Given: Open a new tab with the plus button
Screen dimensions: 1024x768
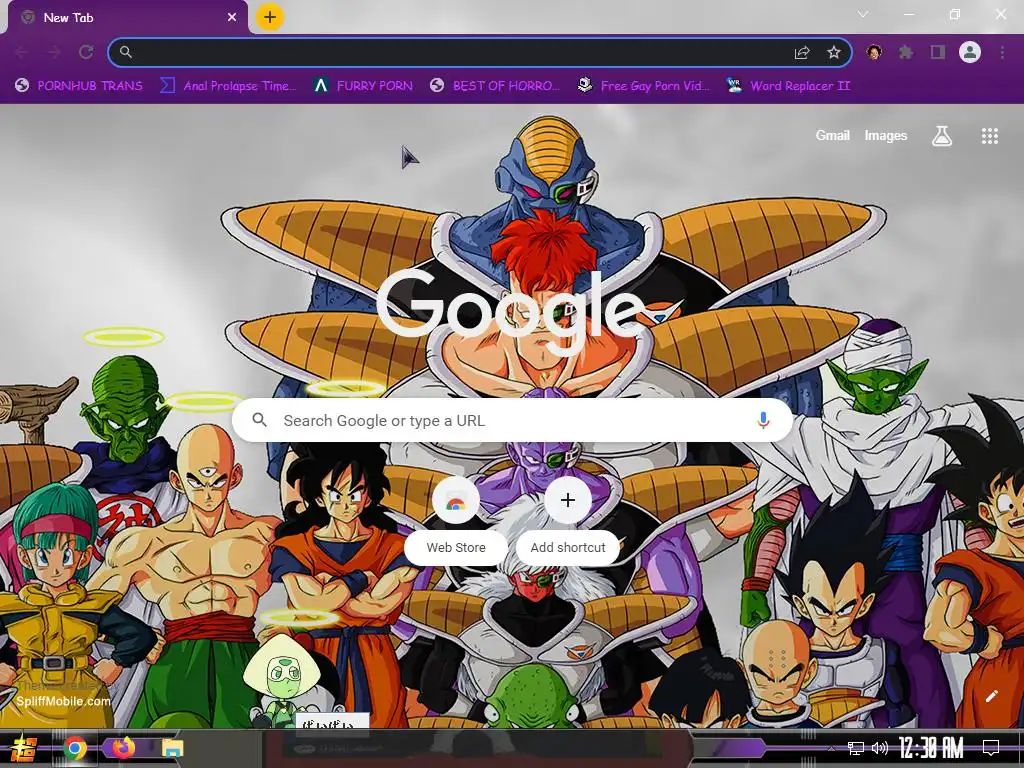Looking at the screenshot, I should [270, 17].
